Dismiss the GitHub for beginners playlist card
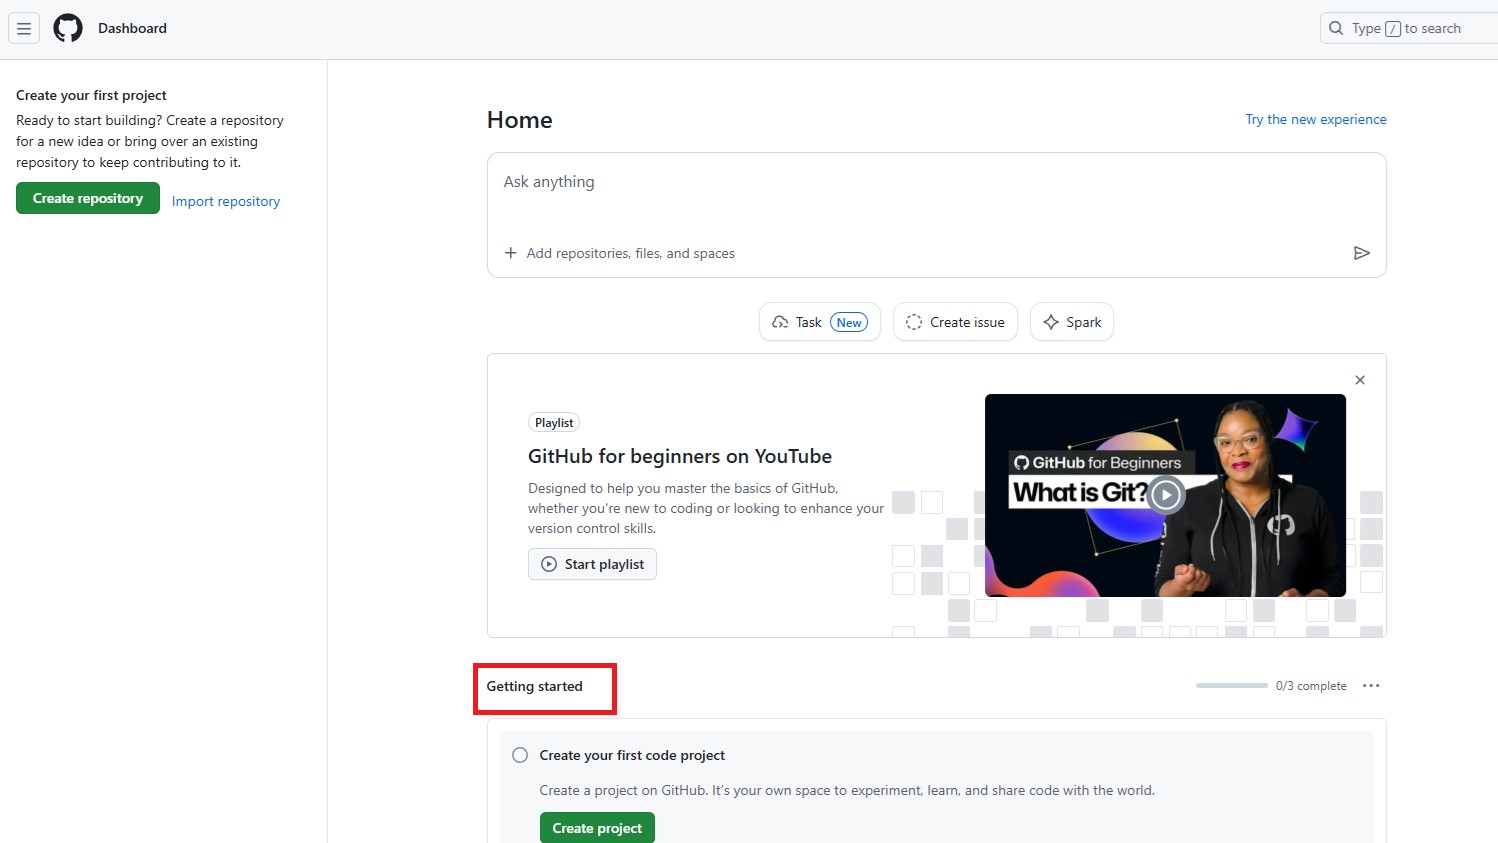This screenshot has width=1498, height=843. tap(1360, 380)
